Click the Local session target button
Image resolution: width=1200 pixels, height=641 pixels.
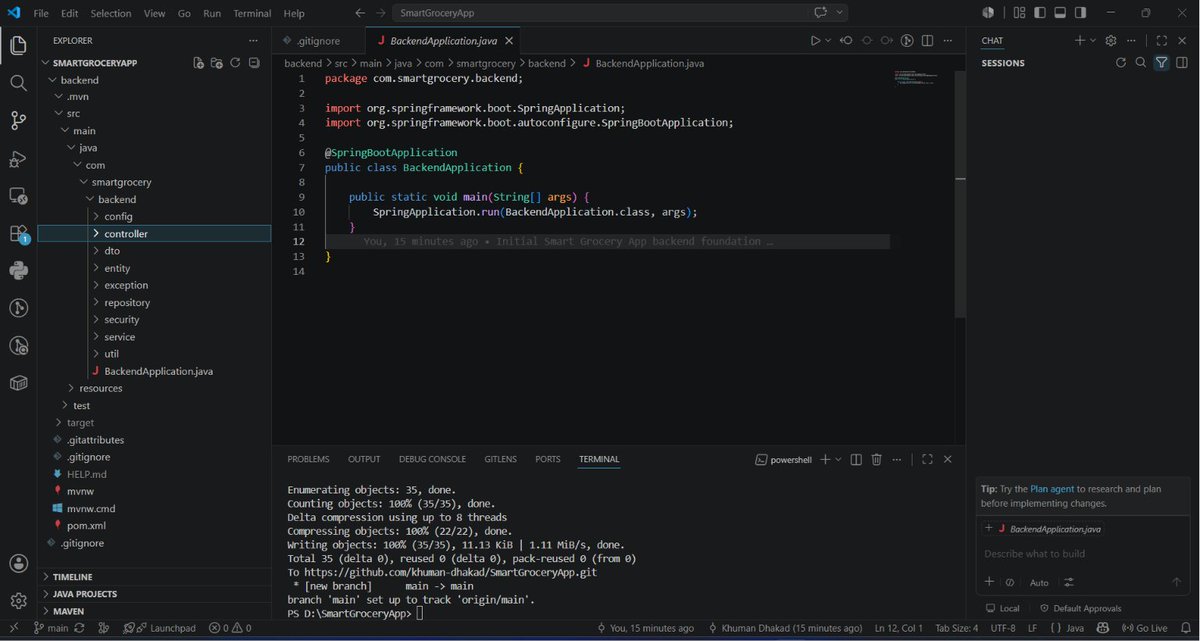pyautogui.click(x=1002, y=608)
